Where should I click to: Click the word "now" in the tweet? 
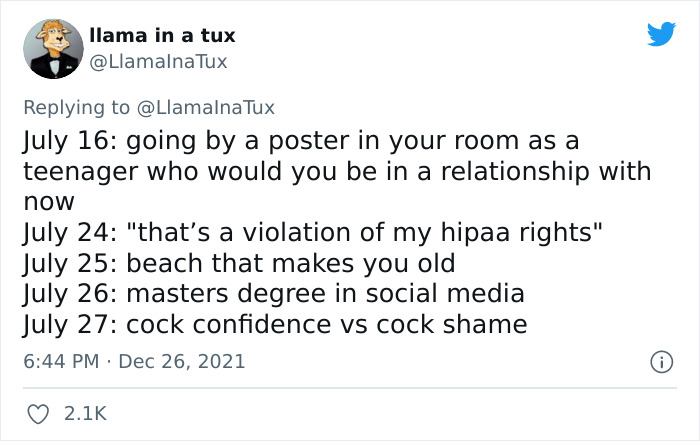pos(48,201)
